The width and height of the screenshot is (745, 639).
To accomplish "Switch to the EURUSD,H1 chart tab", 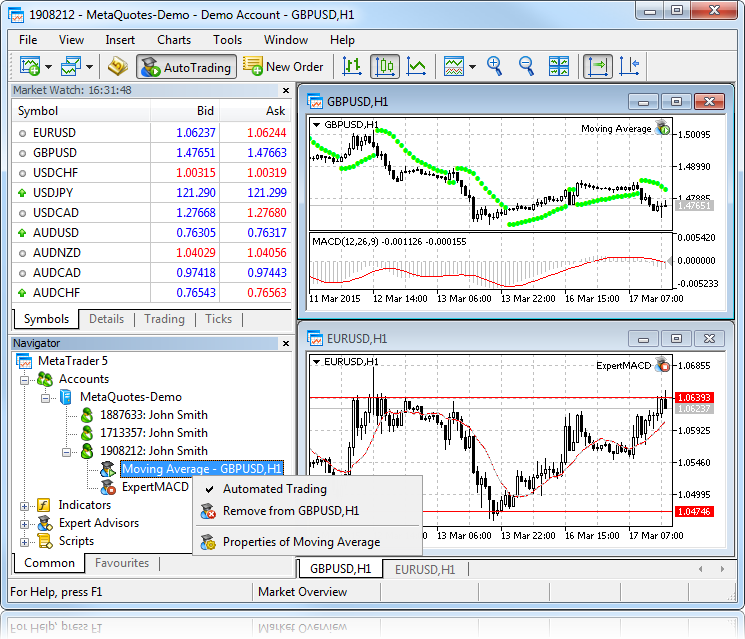I will point(424,569).
